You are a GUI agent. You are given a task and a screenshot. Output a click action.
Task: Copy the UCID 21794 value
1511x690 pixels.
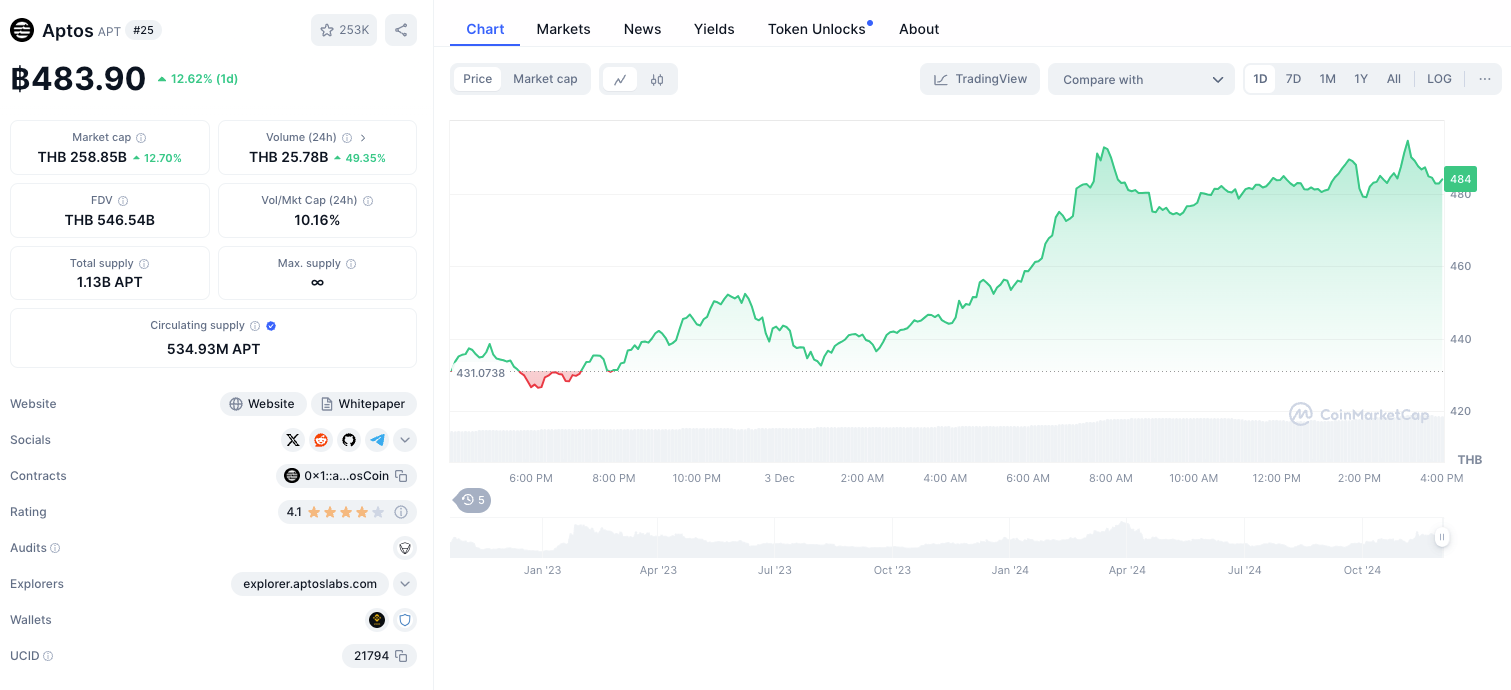click(x=401, y=656)
